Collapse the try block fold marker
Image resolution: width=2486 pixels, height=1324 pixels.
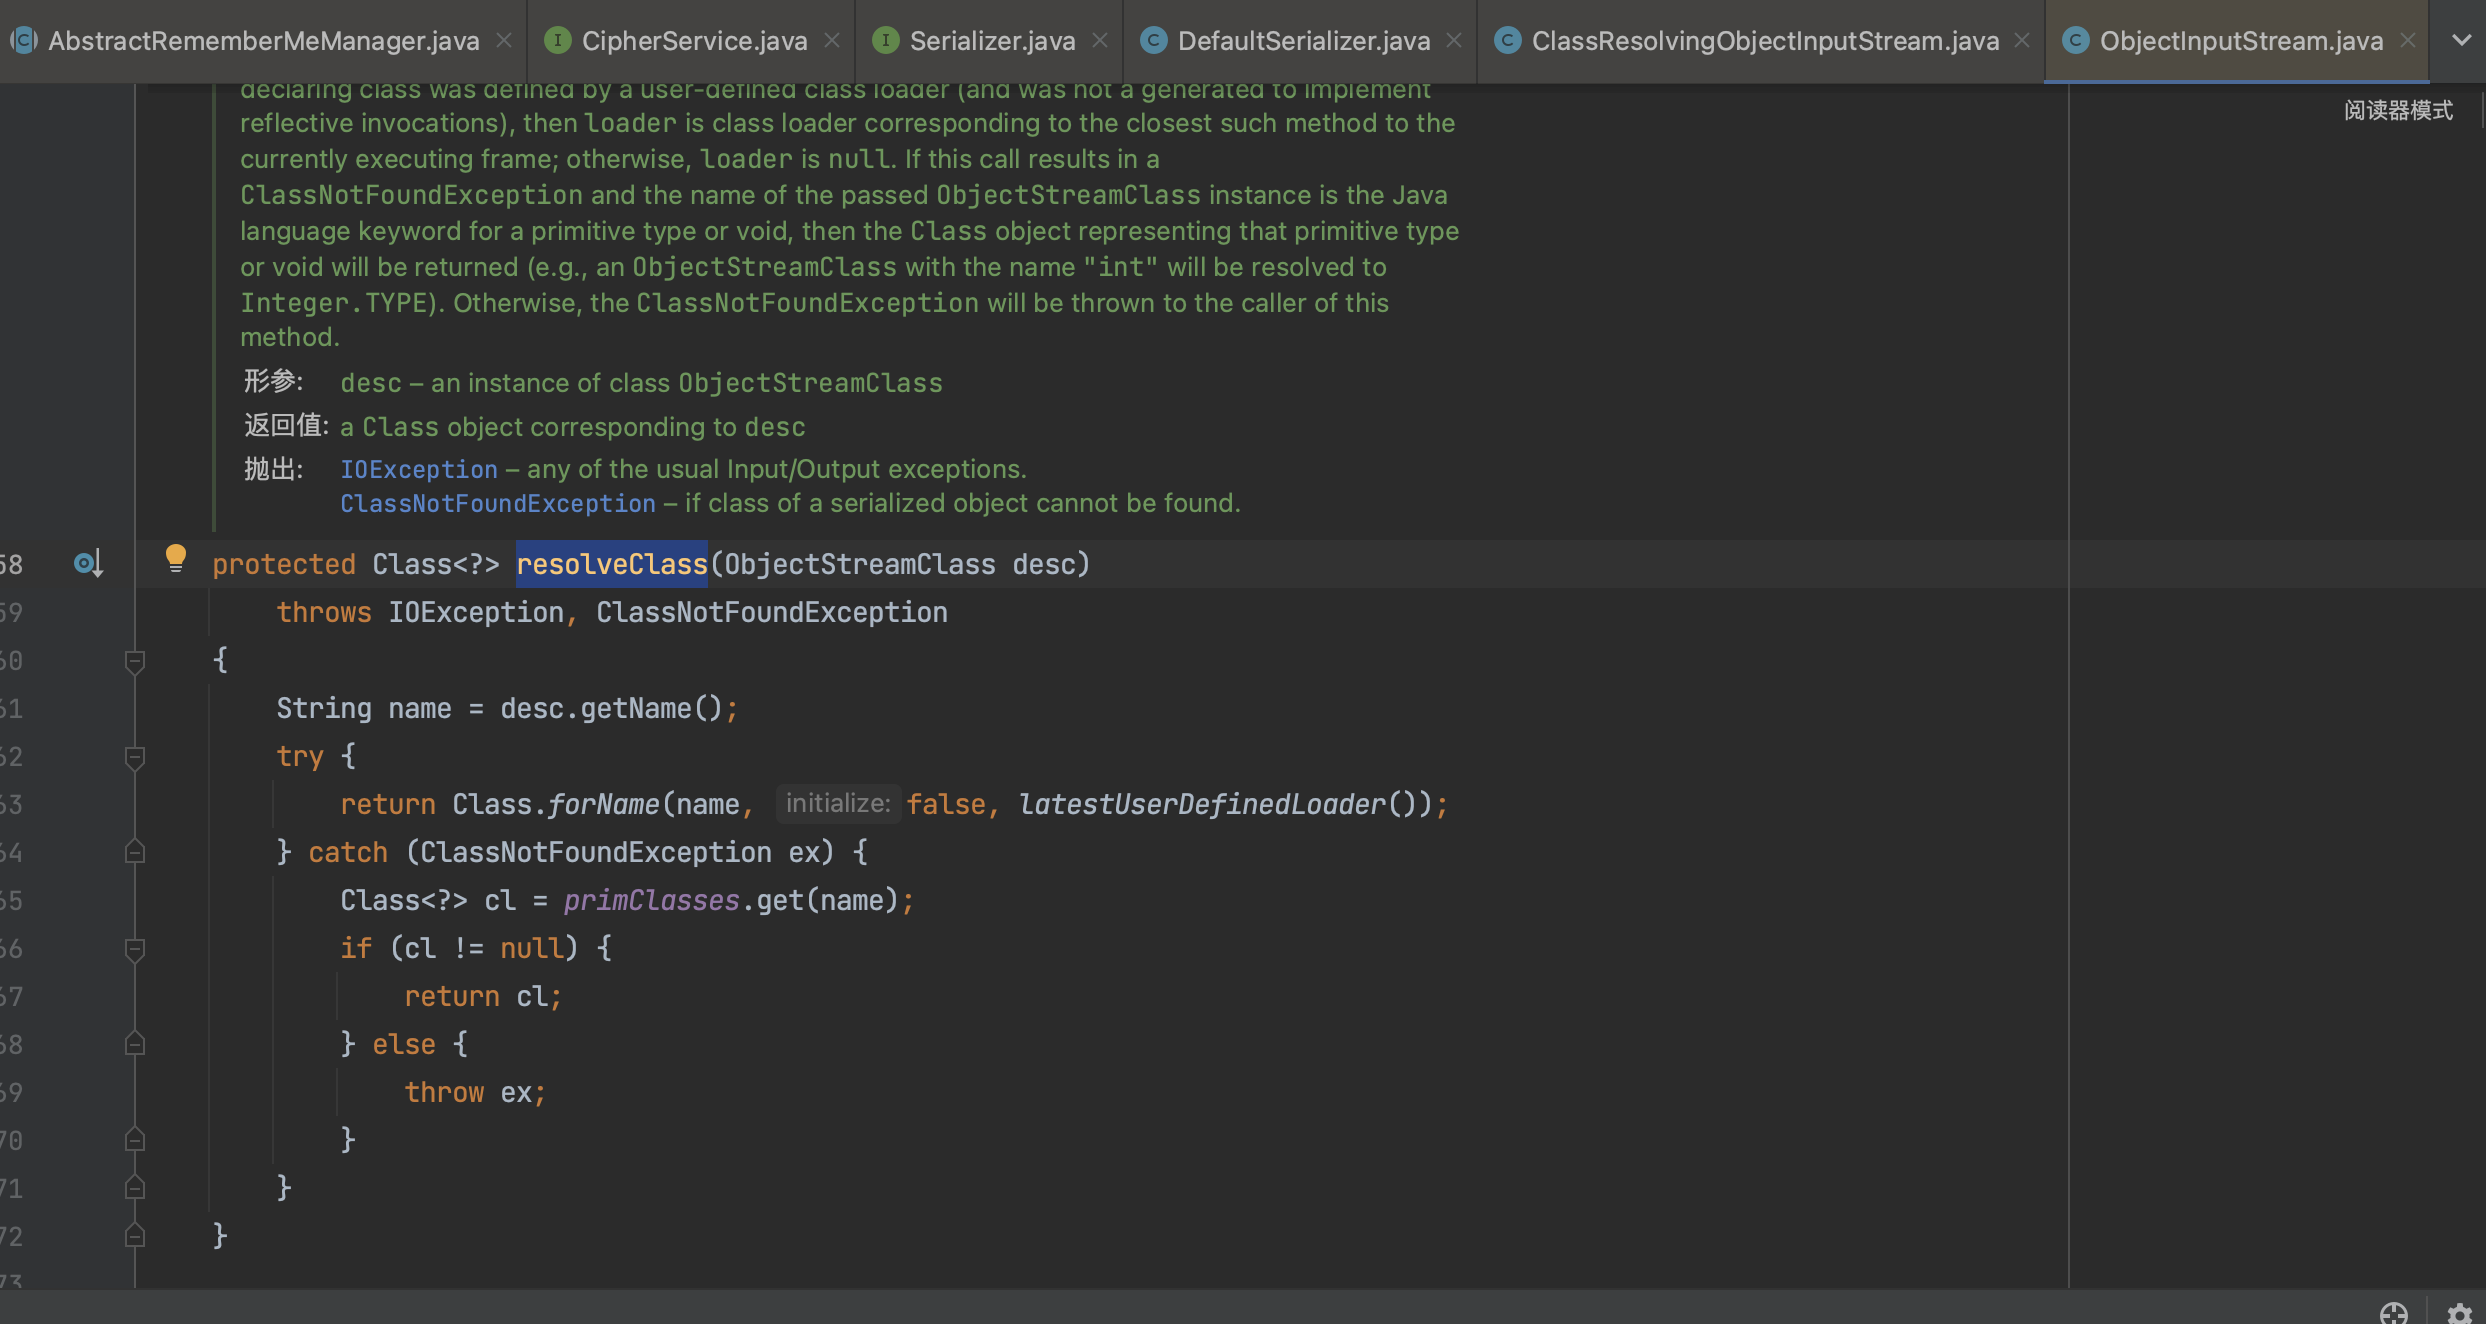click(x=135, y=757)
